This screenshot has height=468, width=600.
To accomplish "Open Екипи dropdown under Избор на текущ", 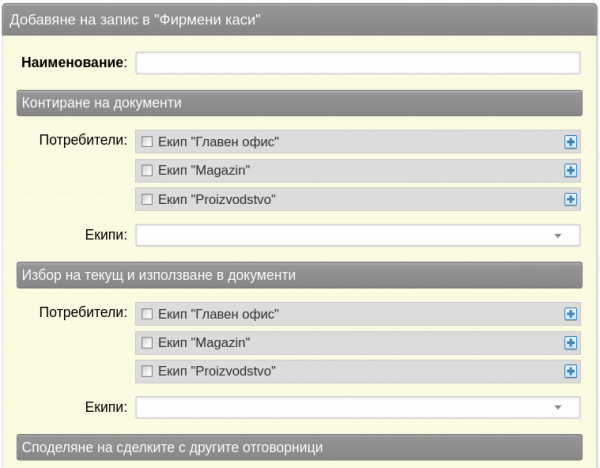I will pyautogui.click(x=358, y=407).
